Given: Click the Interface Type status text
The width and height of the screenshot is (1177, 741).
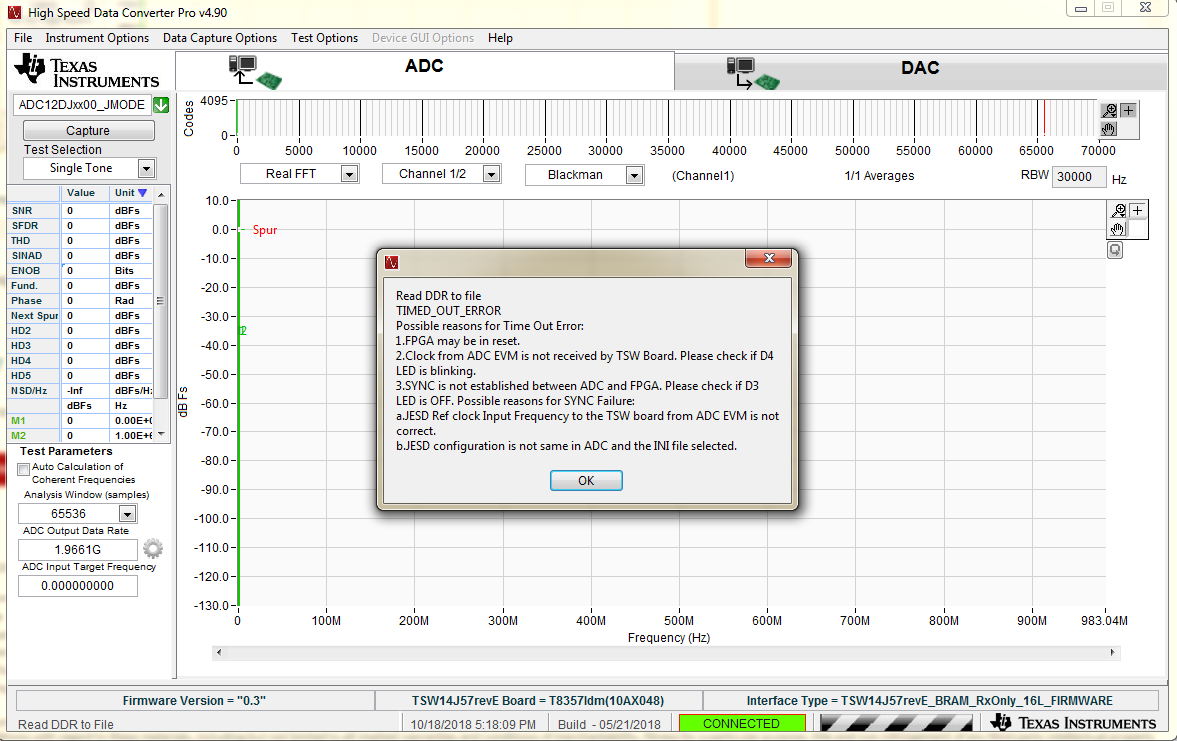Looking at the screenshot, I should click(929, 700).
